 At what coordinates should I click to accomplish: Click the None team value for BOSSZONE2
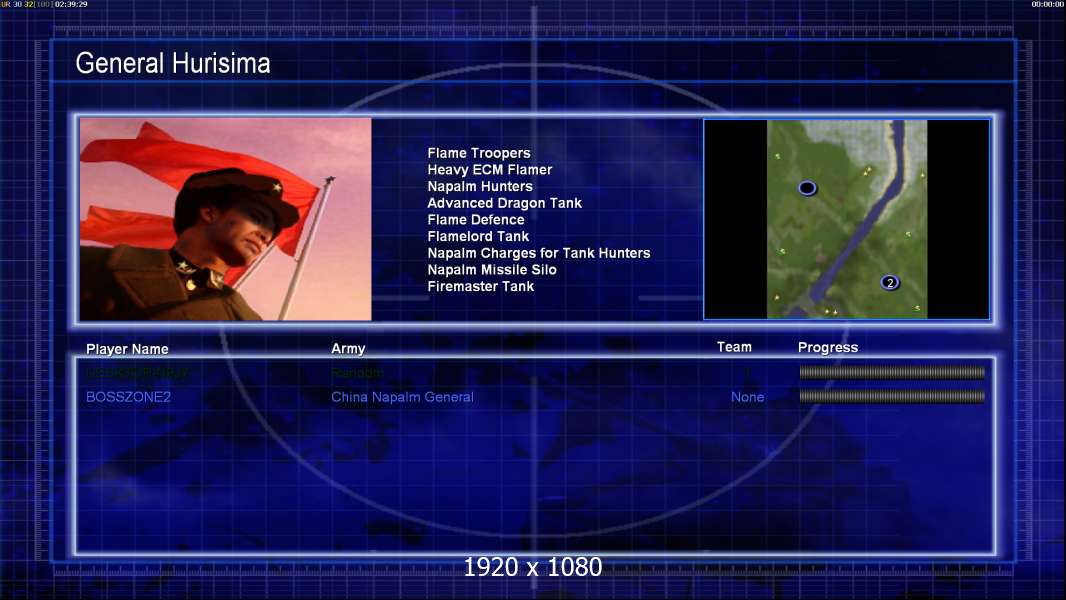[747, 397]
